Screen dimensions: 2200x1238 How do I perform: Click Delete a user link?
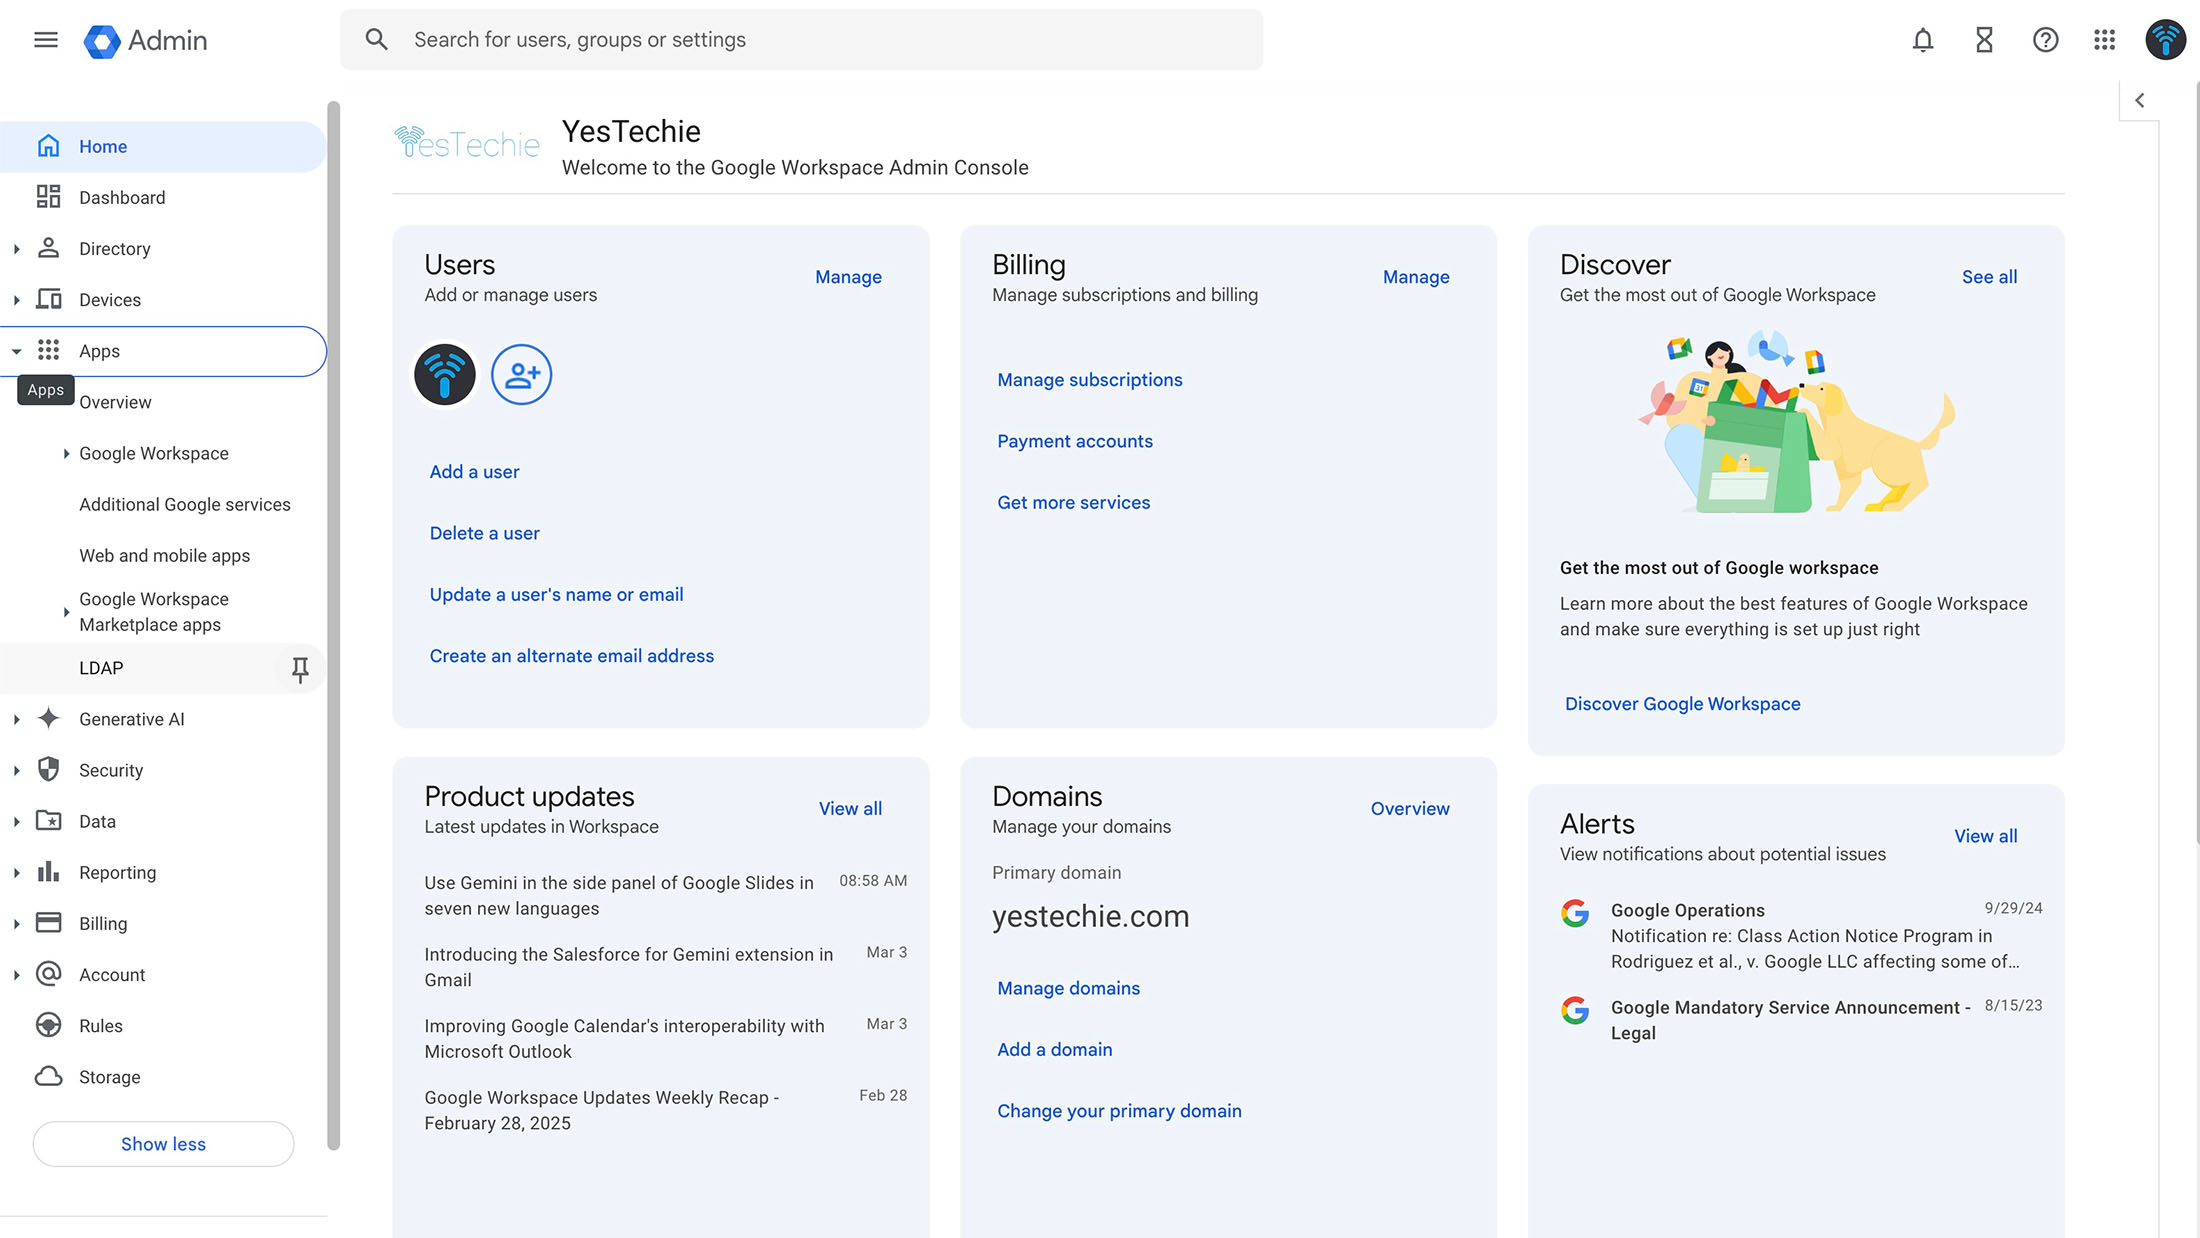484,533
